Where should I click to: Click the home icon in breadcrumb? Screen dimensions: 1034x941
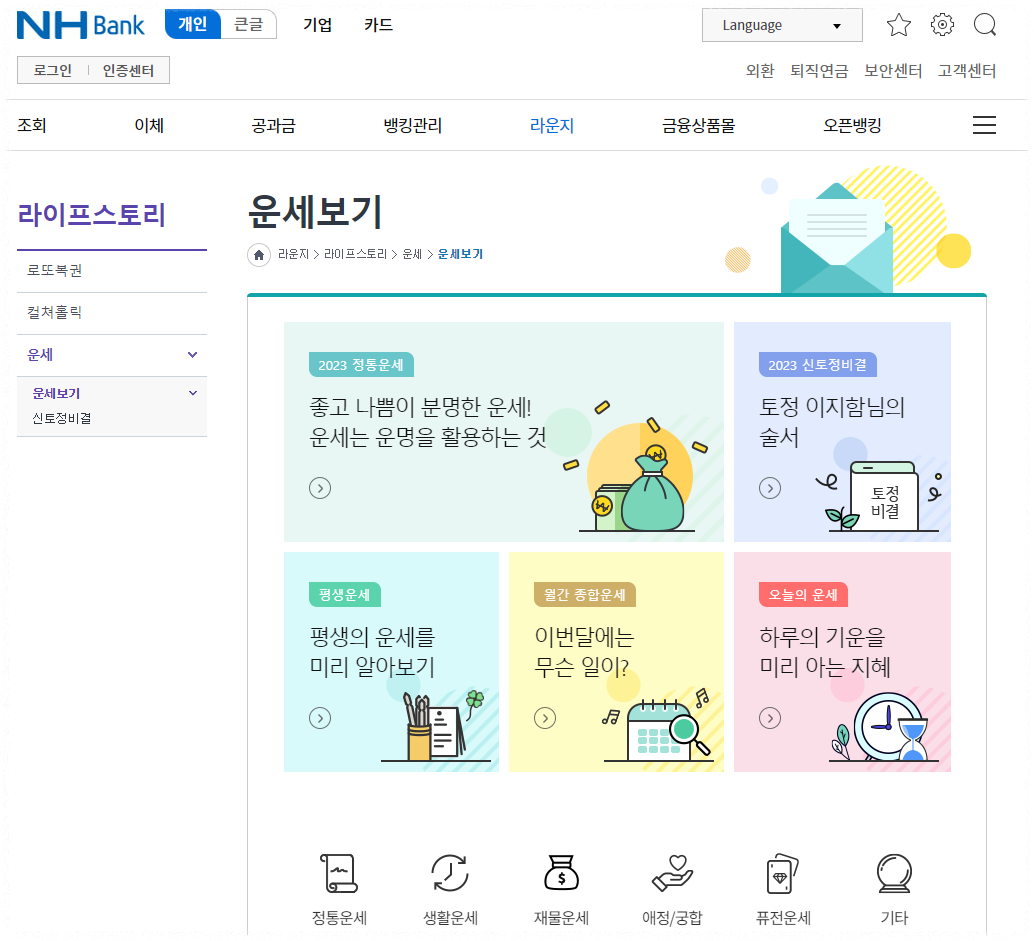tap(259, 255)
